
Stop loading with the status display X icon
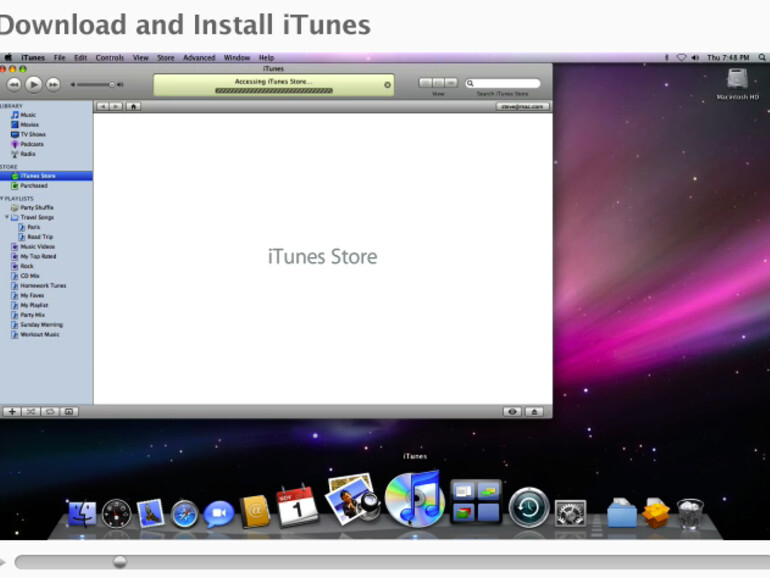tap(387, 85)
